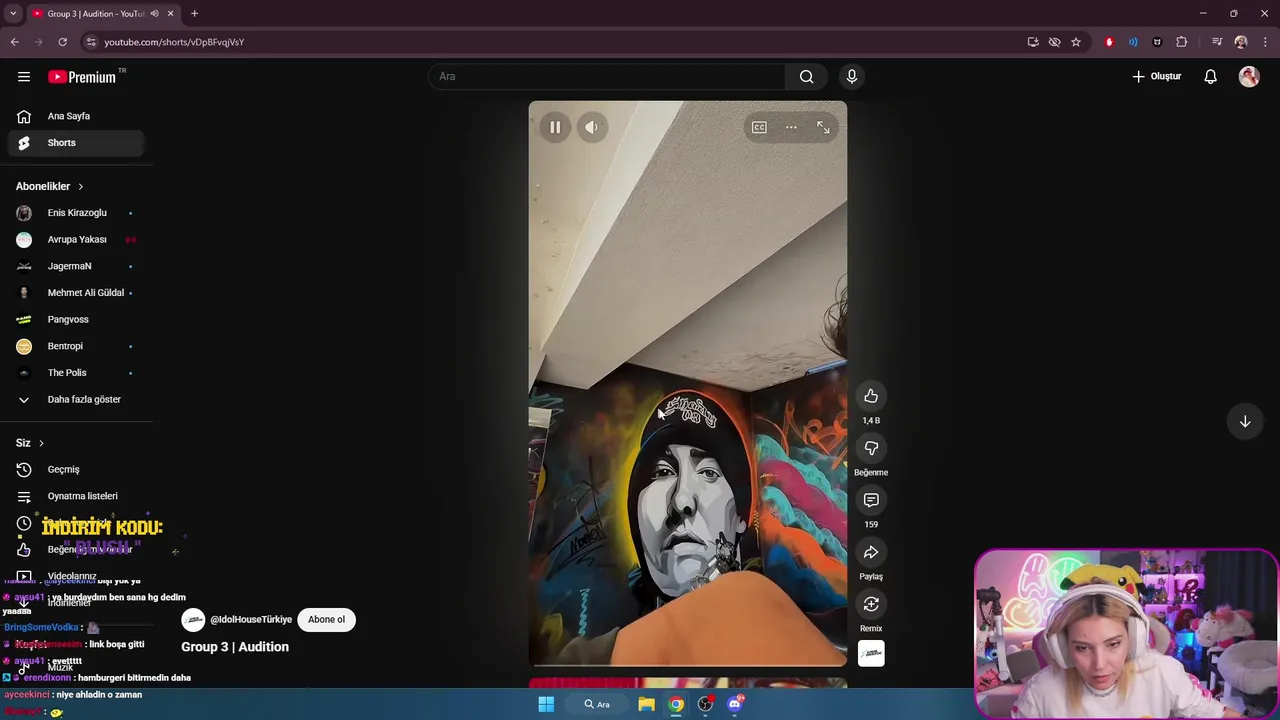Open a new browser tab
Viewport: 1280px width, 720px height.
(194, 14)
